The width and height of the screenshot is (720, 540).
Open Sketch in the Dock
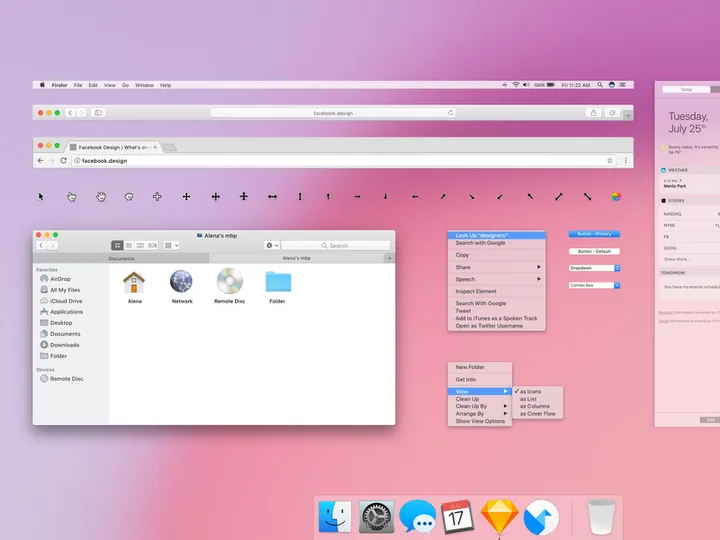coord(500,517)
